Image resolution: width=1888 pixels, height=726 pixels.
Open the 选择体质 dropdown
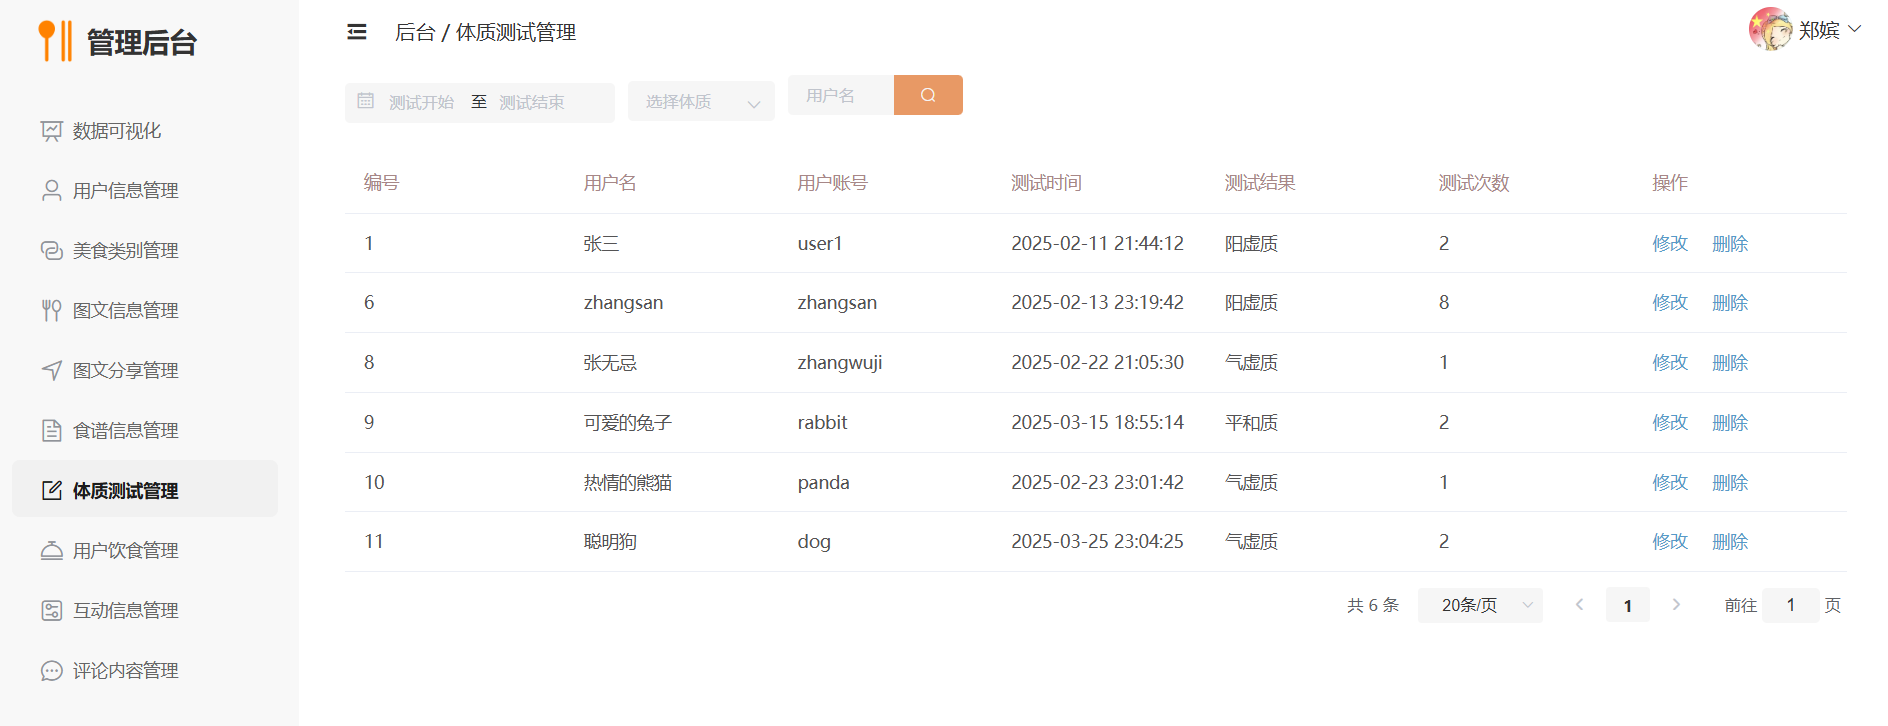pos(701,102)
